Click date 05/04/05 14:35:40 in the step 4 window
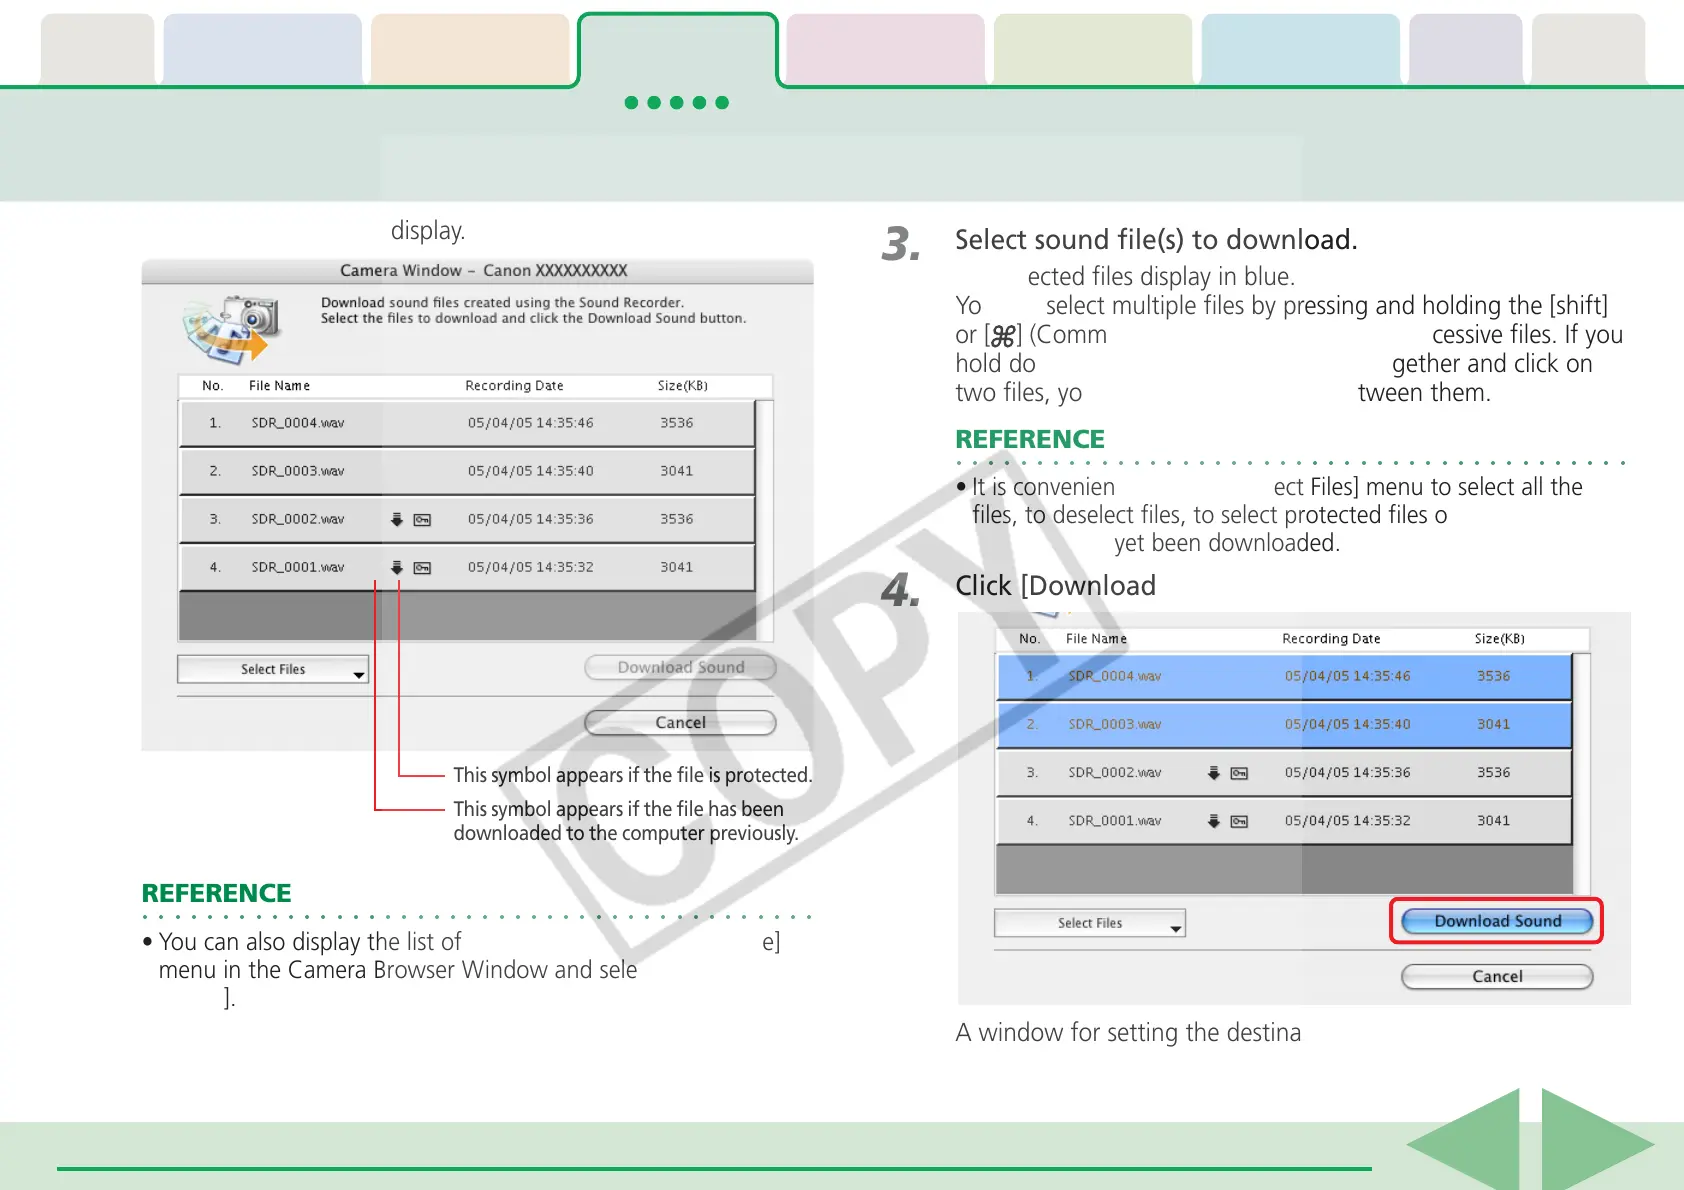1684x1190 pixels. pos(1347,725)
